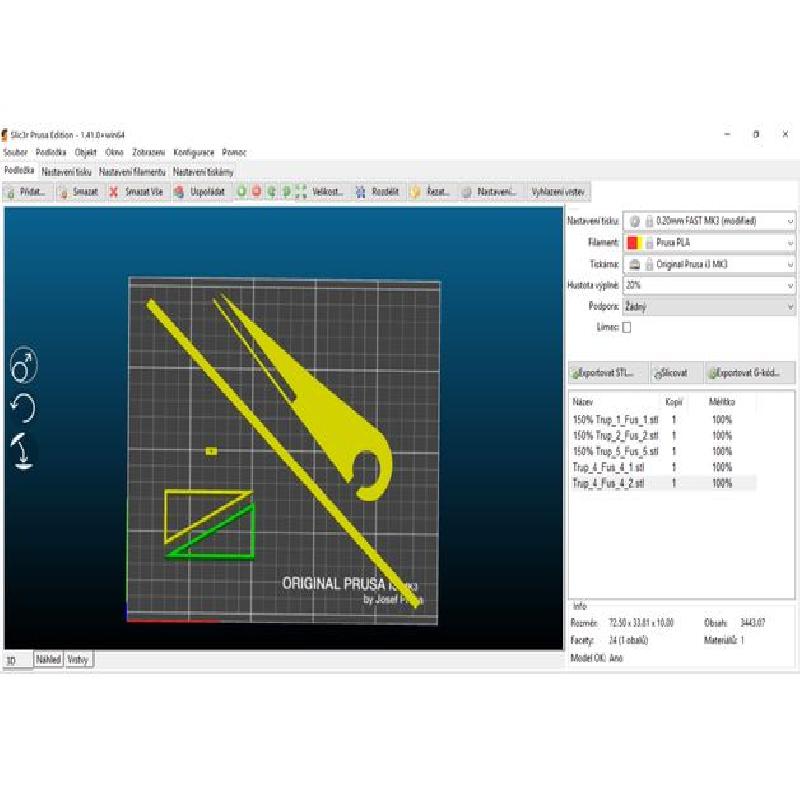Open the Konfigurace menu
The image size is (800, 800).
(194, 153)
